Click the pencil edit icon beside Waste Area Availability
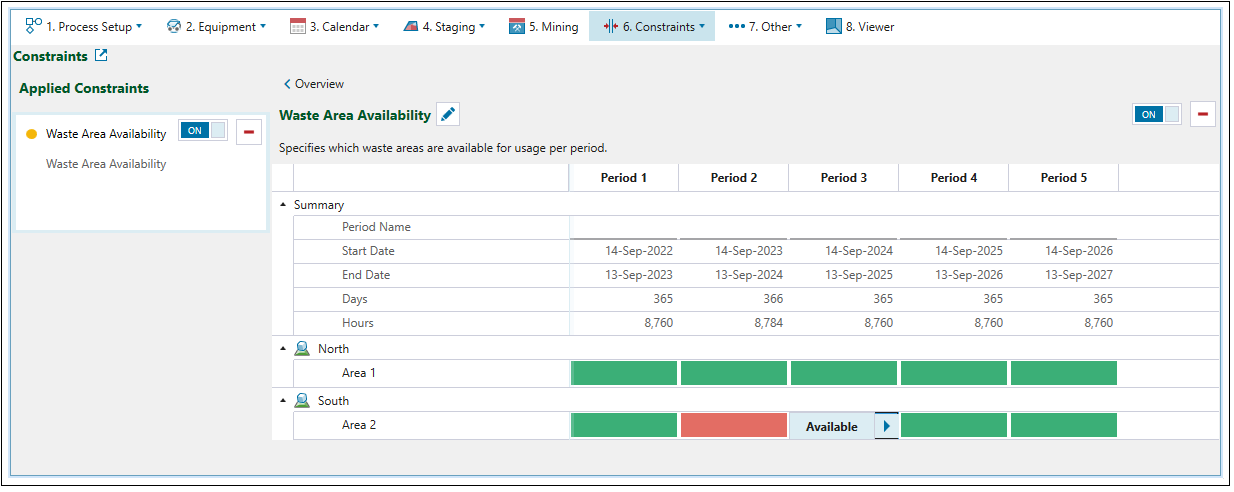Screen dimensions: 1234x492 (449, 115)
